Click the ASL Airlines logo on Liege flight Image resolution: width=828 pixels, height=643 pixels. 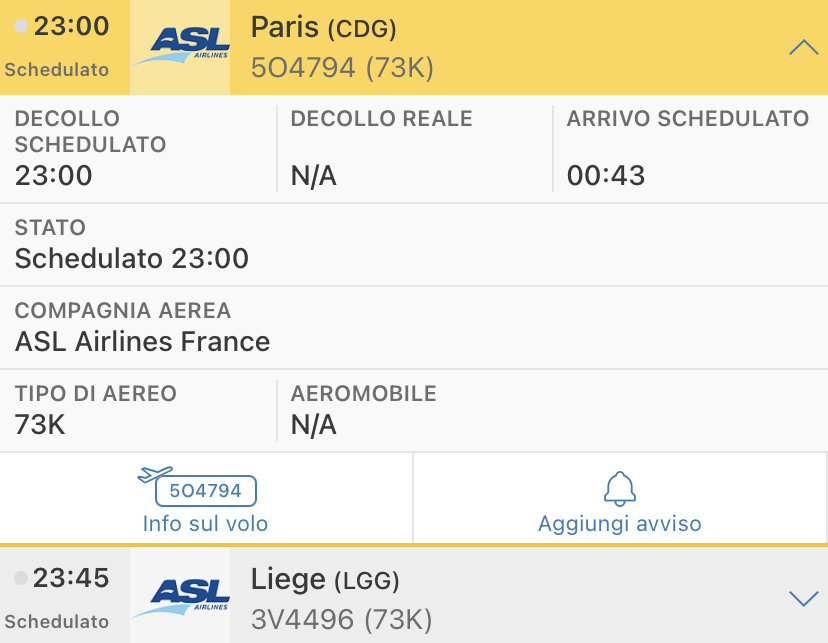click(x=180, y=595)
